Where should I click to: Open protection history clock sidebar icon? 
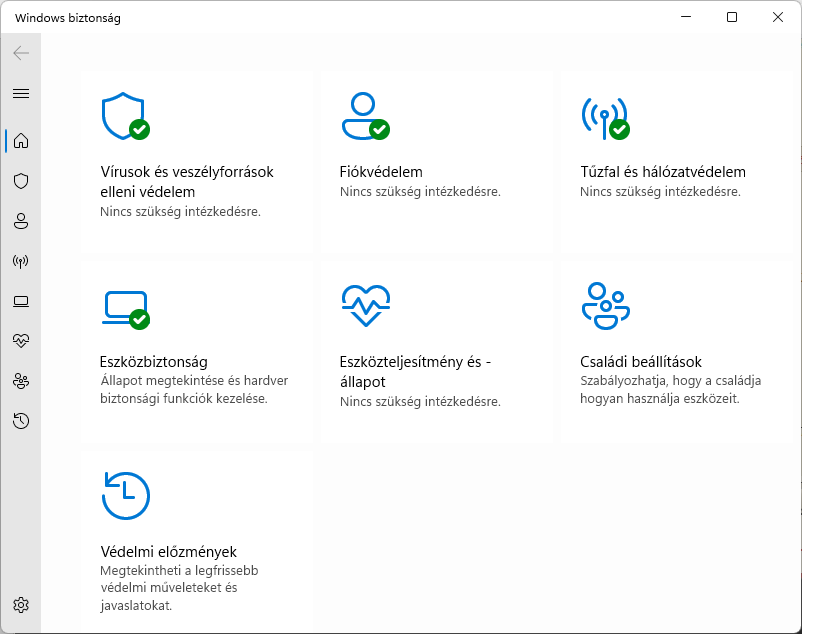click(x=21, y=421)
